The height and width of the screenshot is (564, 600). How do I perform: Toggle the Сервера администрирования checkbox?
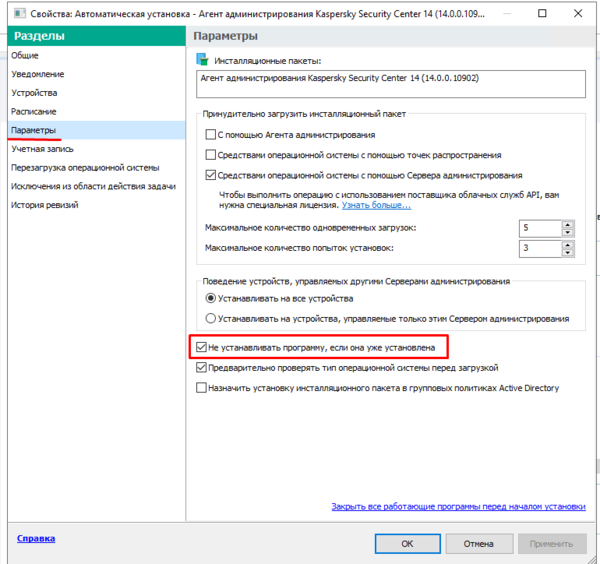coord(210,175)
